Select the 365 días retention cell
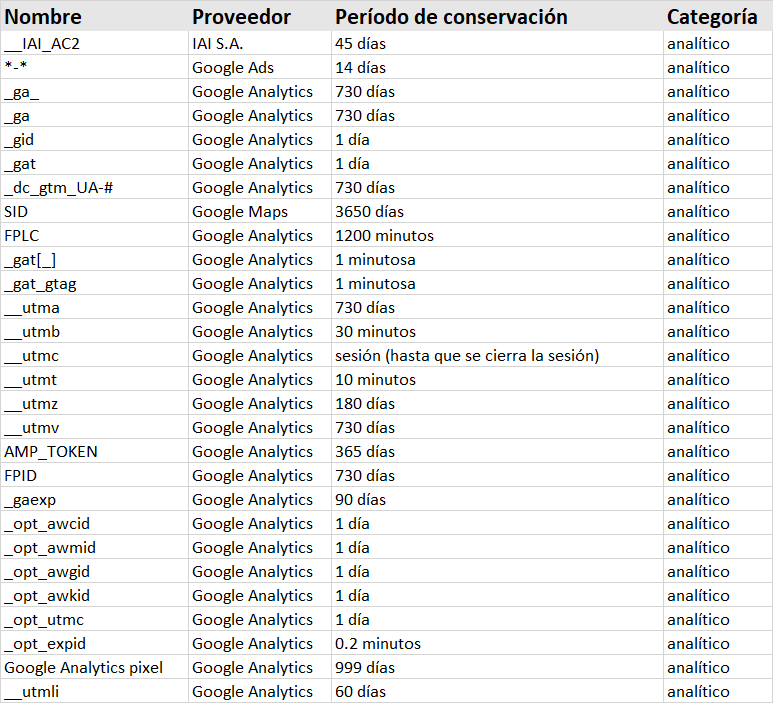Screen dimensions: 773x703 (x=365, y=452)
